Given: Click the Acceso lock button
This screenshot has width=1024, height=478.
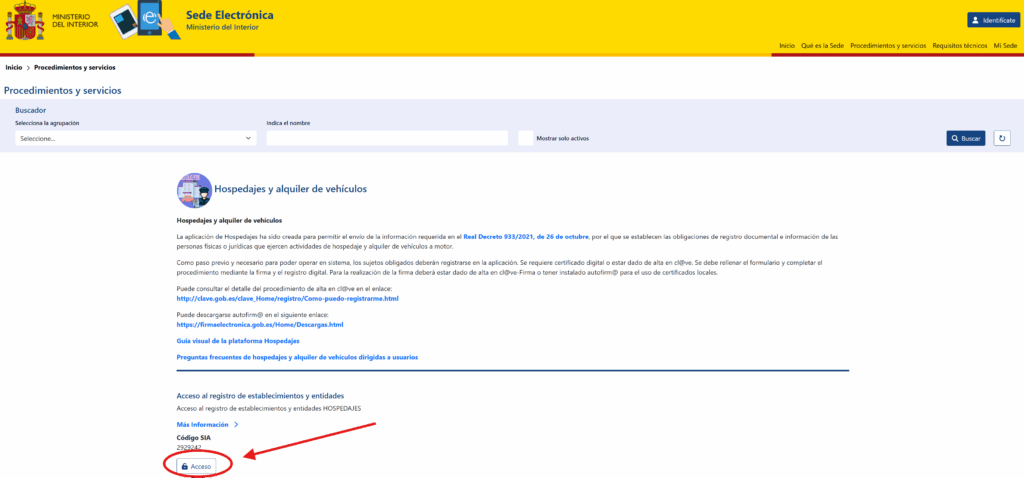Looking at the screenshot, I should (196, 466).
